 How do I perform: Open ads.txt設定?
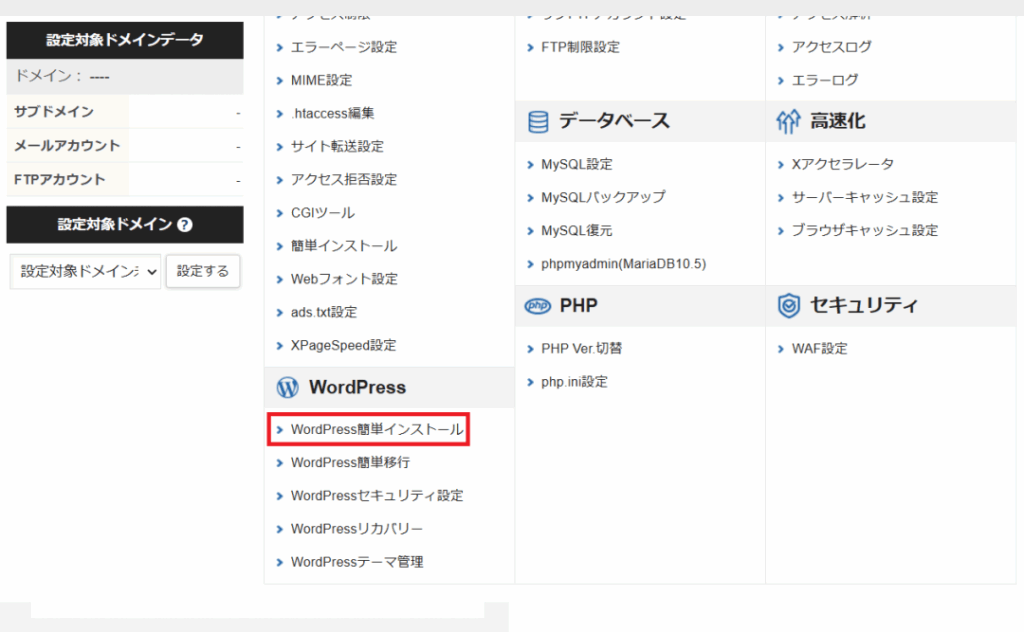pos(324,313)
